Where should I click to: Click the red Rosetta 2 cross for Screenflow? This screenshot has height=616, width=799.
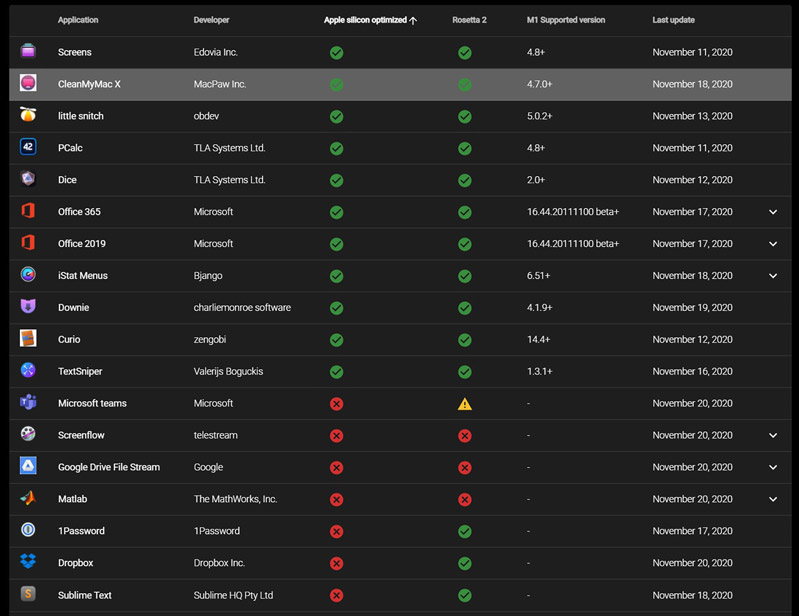[x=465, y=436]
